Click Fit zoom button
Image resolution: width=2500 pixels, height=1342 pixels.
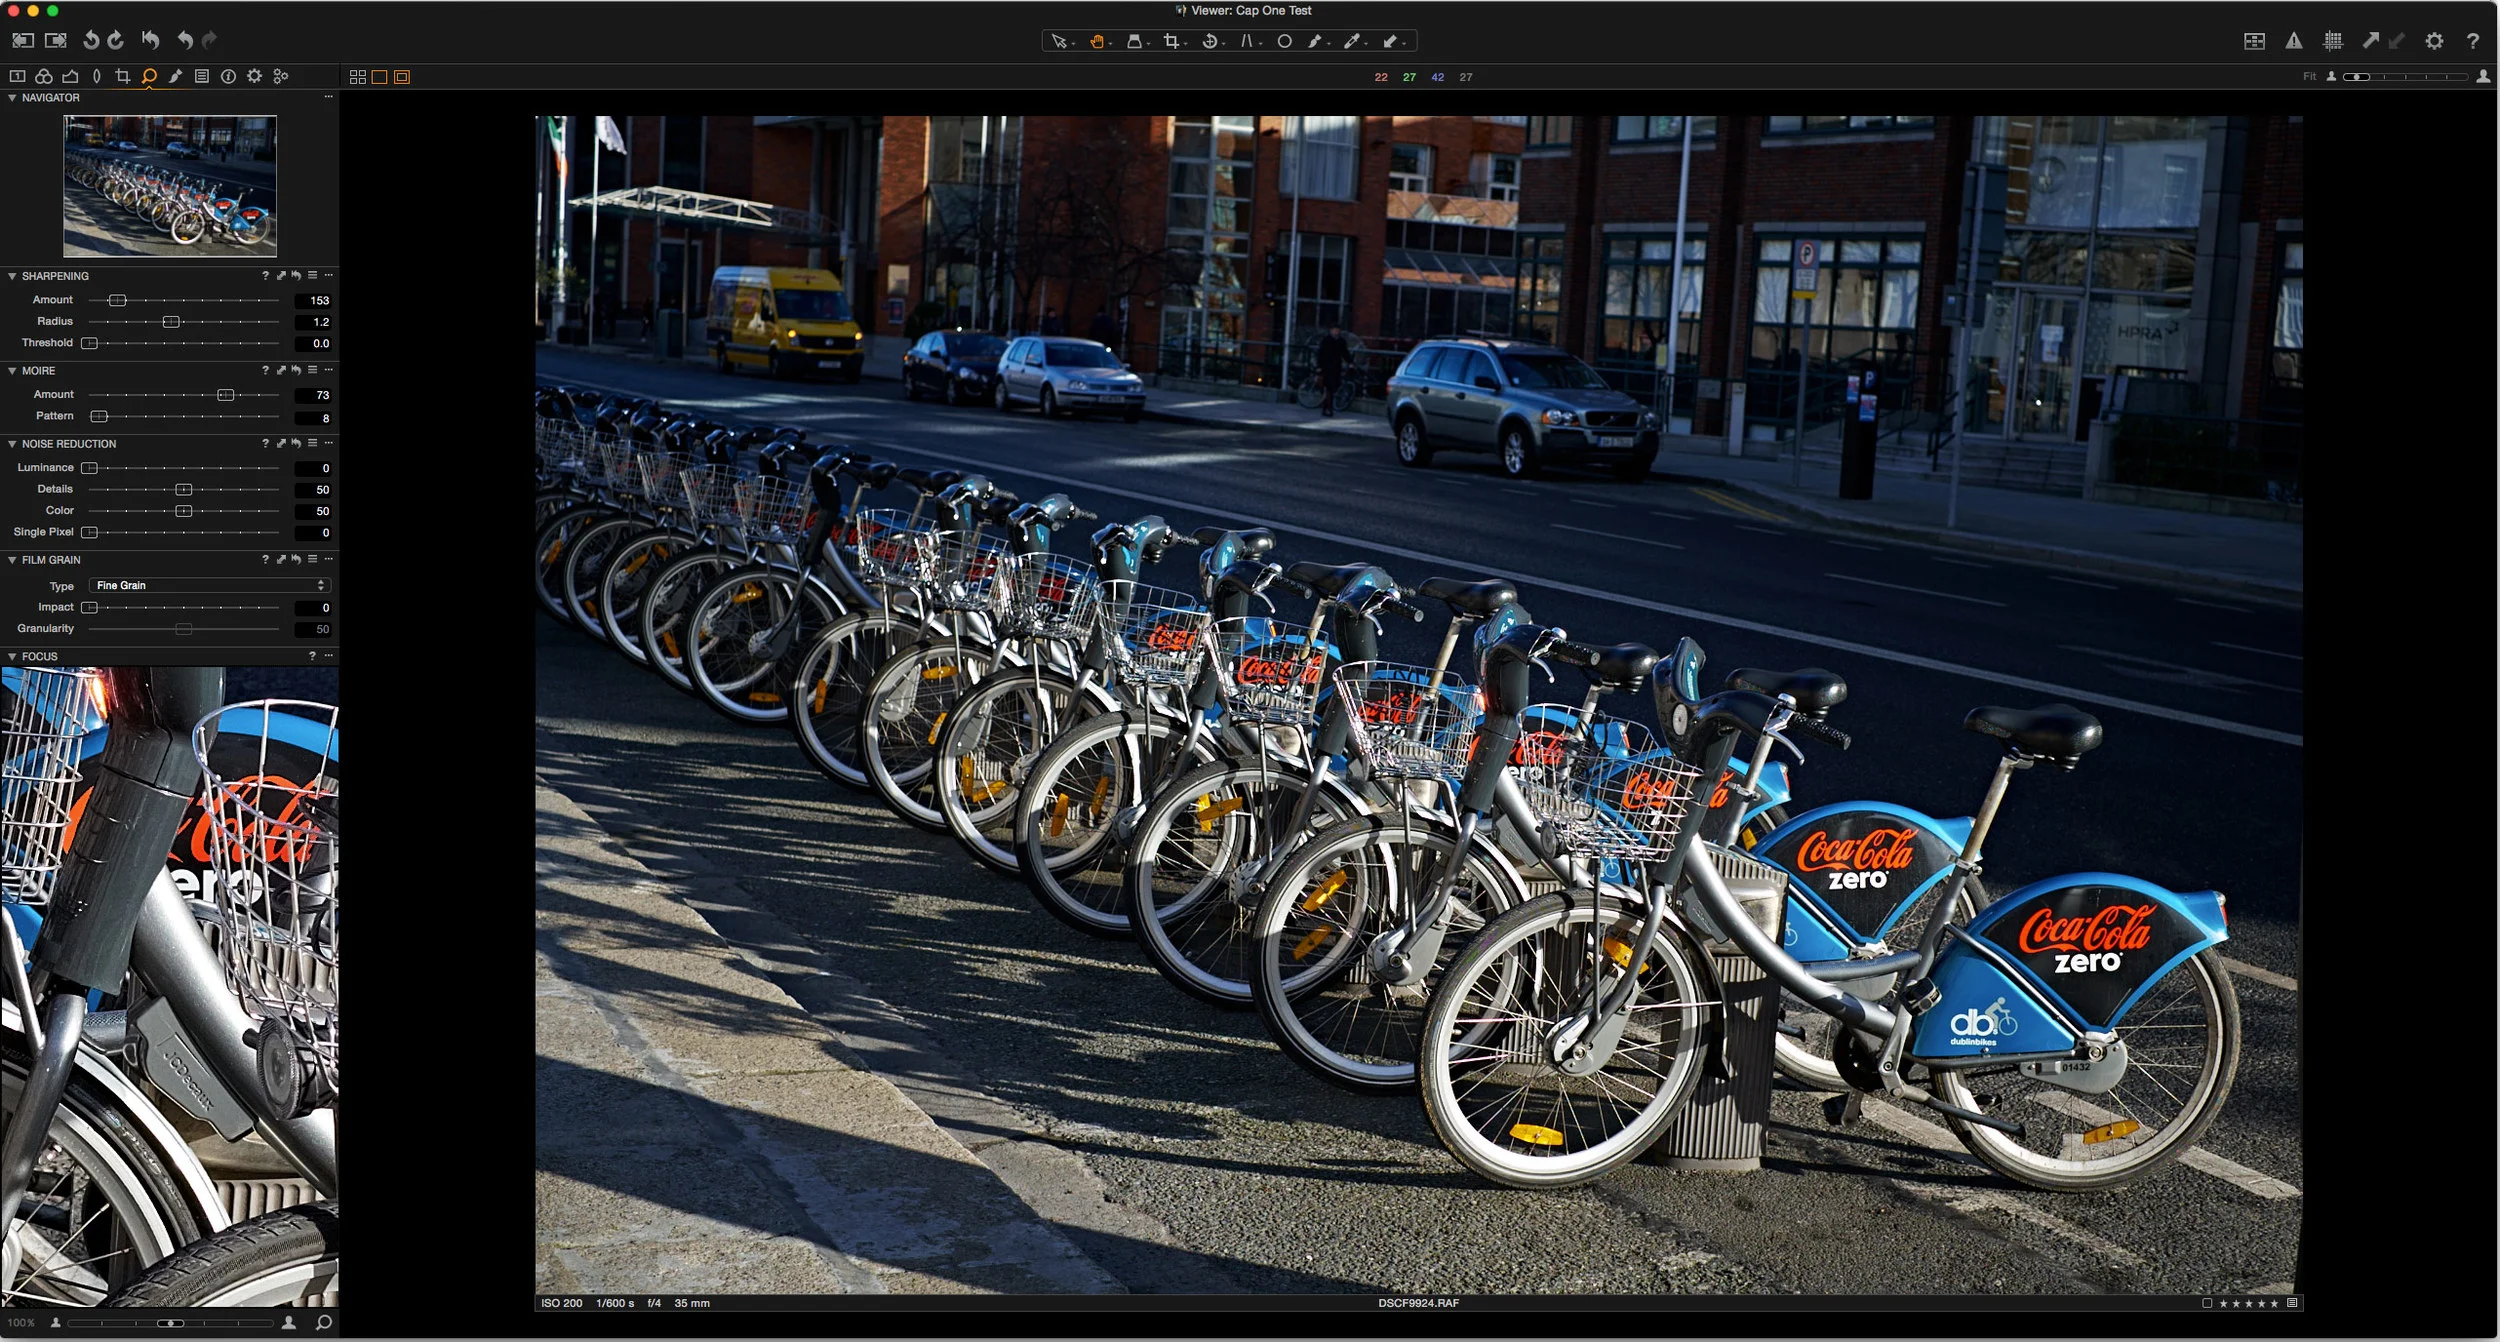click(x=2309, y=77)
